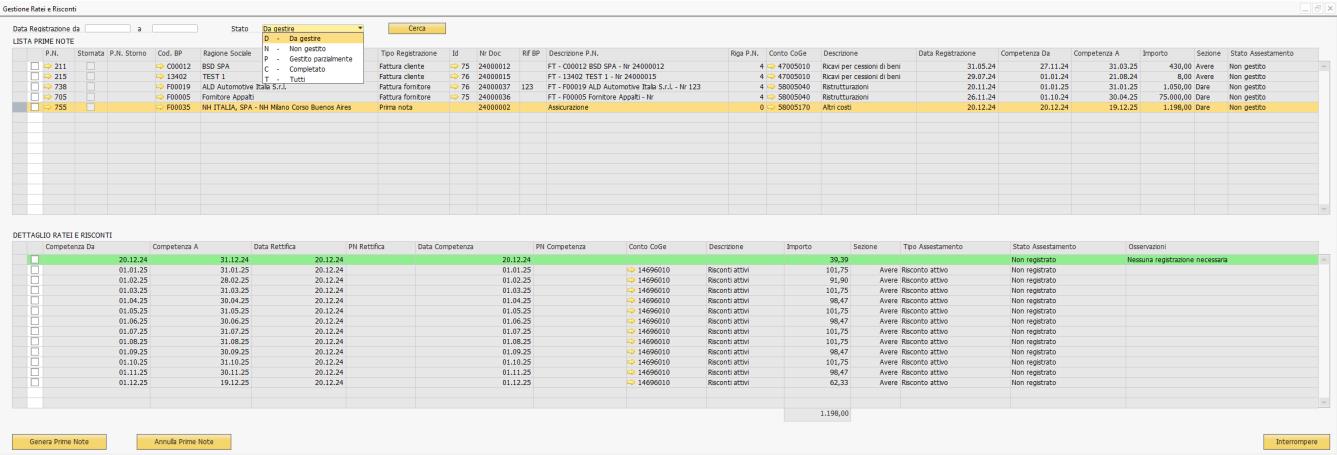Focus the Data Registrazione 'a' end-date field
1337x455 pixels.
tap(175, 28)
